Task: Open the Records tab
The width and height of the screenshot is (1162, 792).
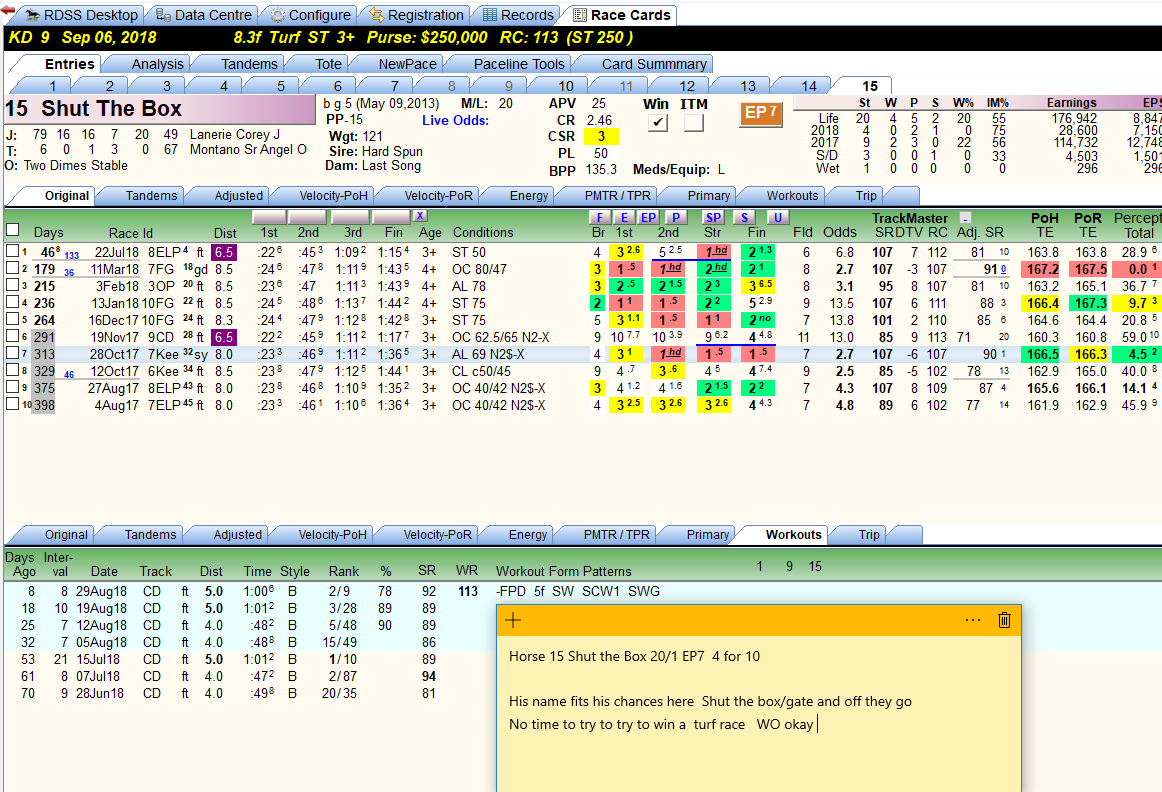Action: [x=517, y=15]
